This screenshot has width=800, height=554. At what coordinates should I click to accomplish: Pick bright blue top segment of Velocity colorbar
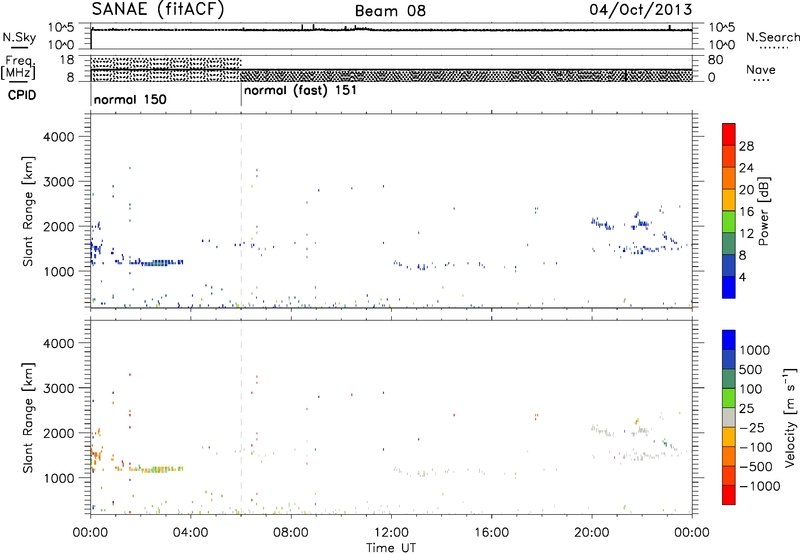pyautogui.click(x=729, y=340)
